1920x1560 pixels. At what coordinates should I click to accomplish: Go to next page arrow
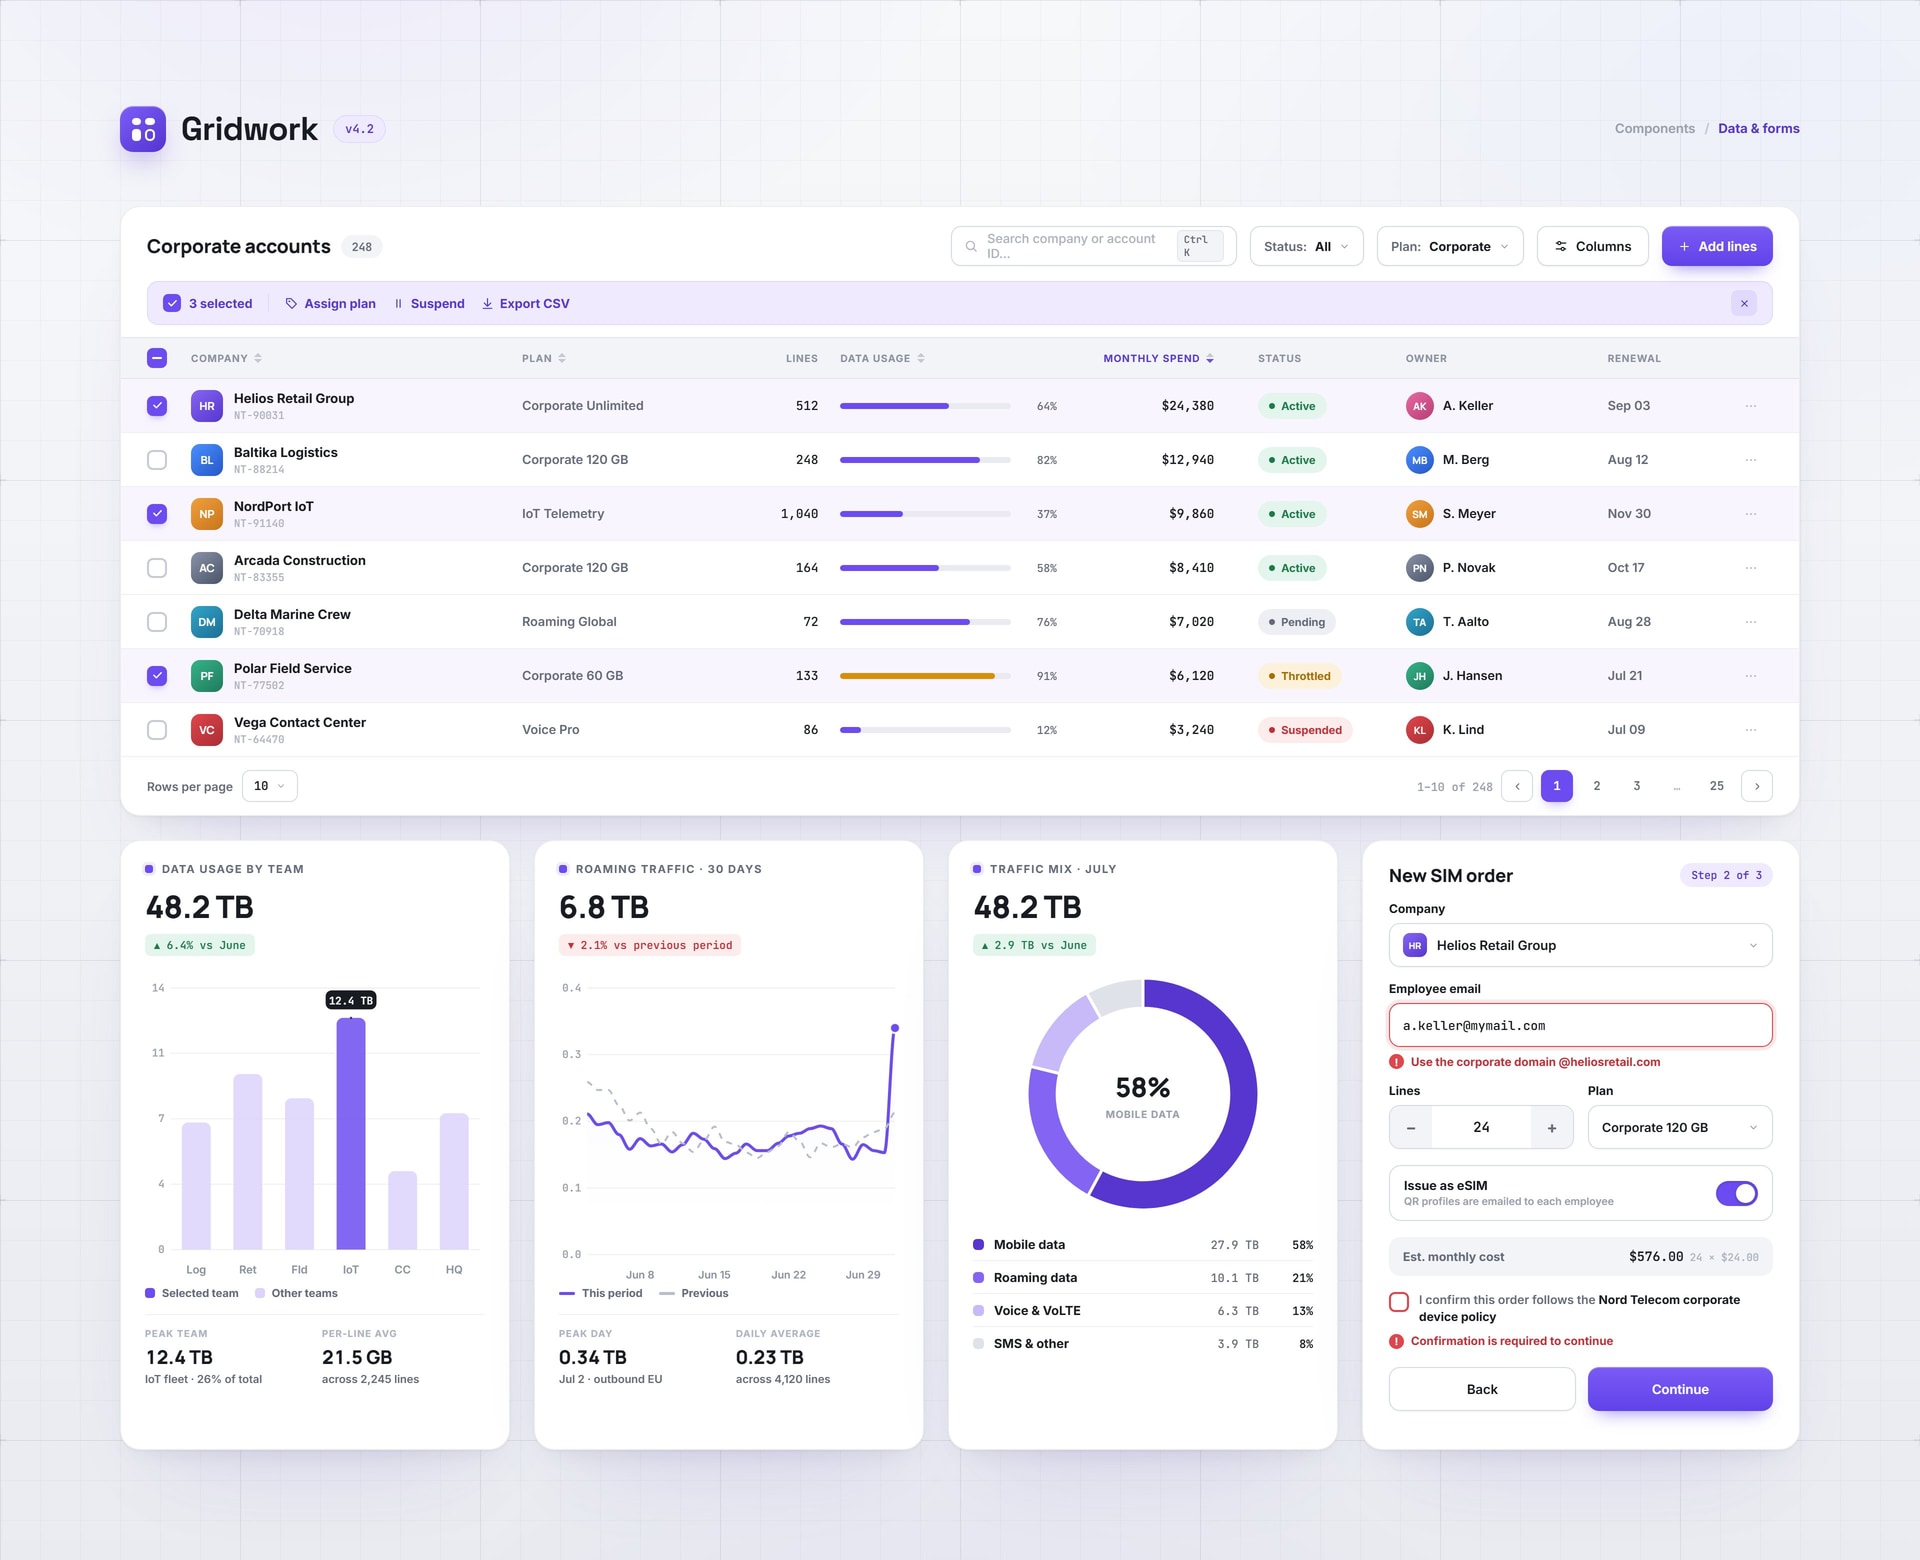point(1757,786)
